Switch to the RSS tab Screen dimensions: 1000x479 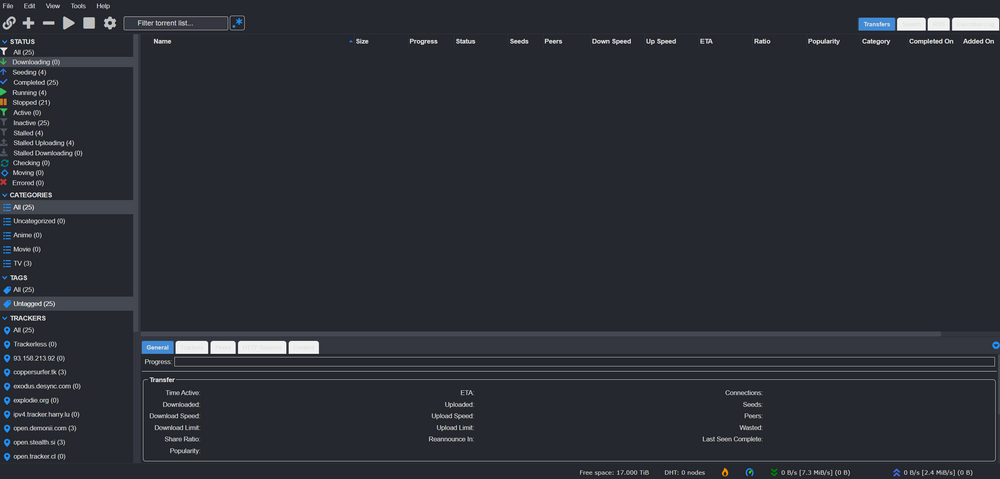point(938,24)
